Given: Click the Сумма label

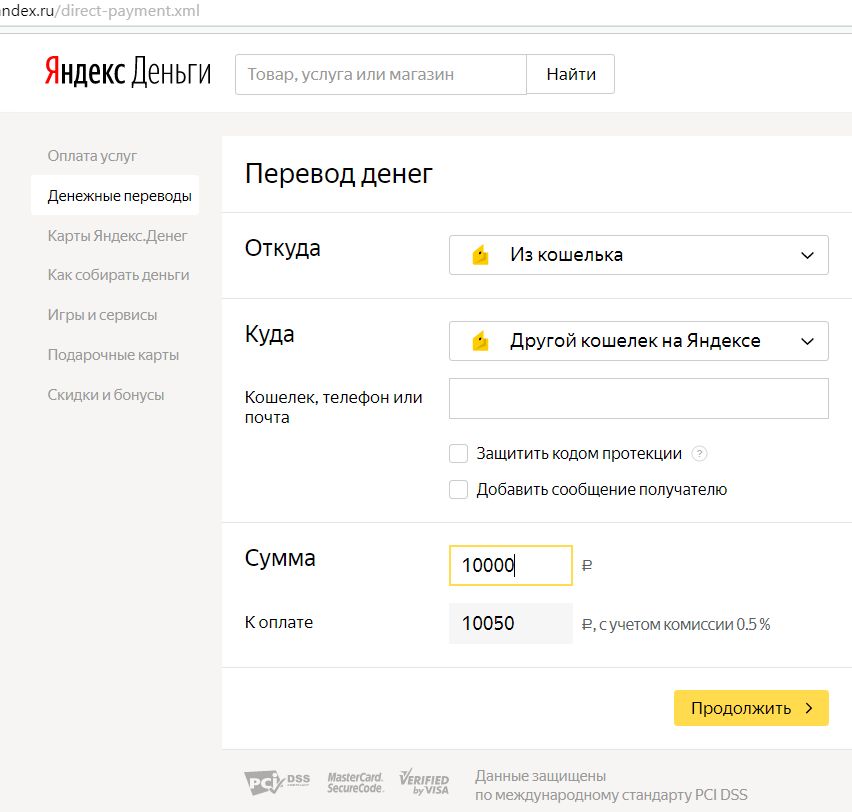Looking at the screenshot, I should tap(280, 558).
